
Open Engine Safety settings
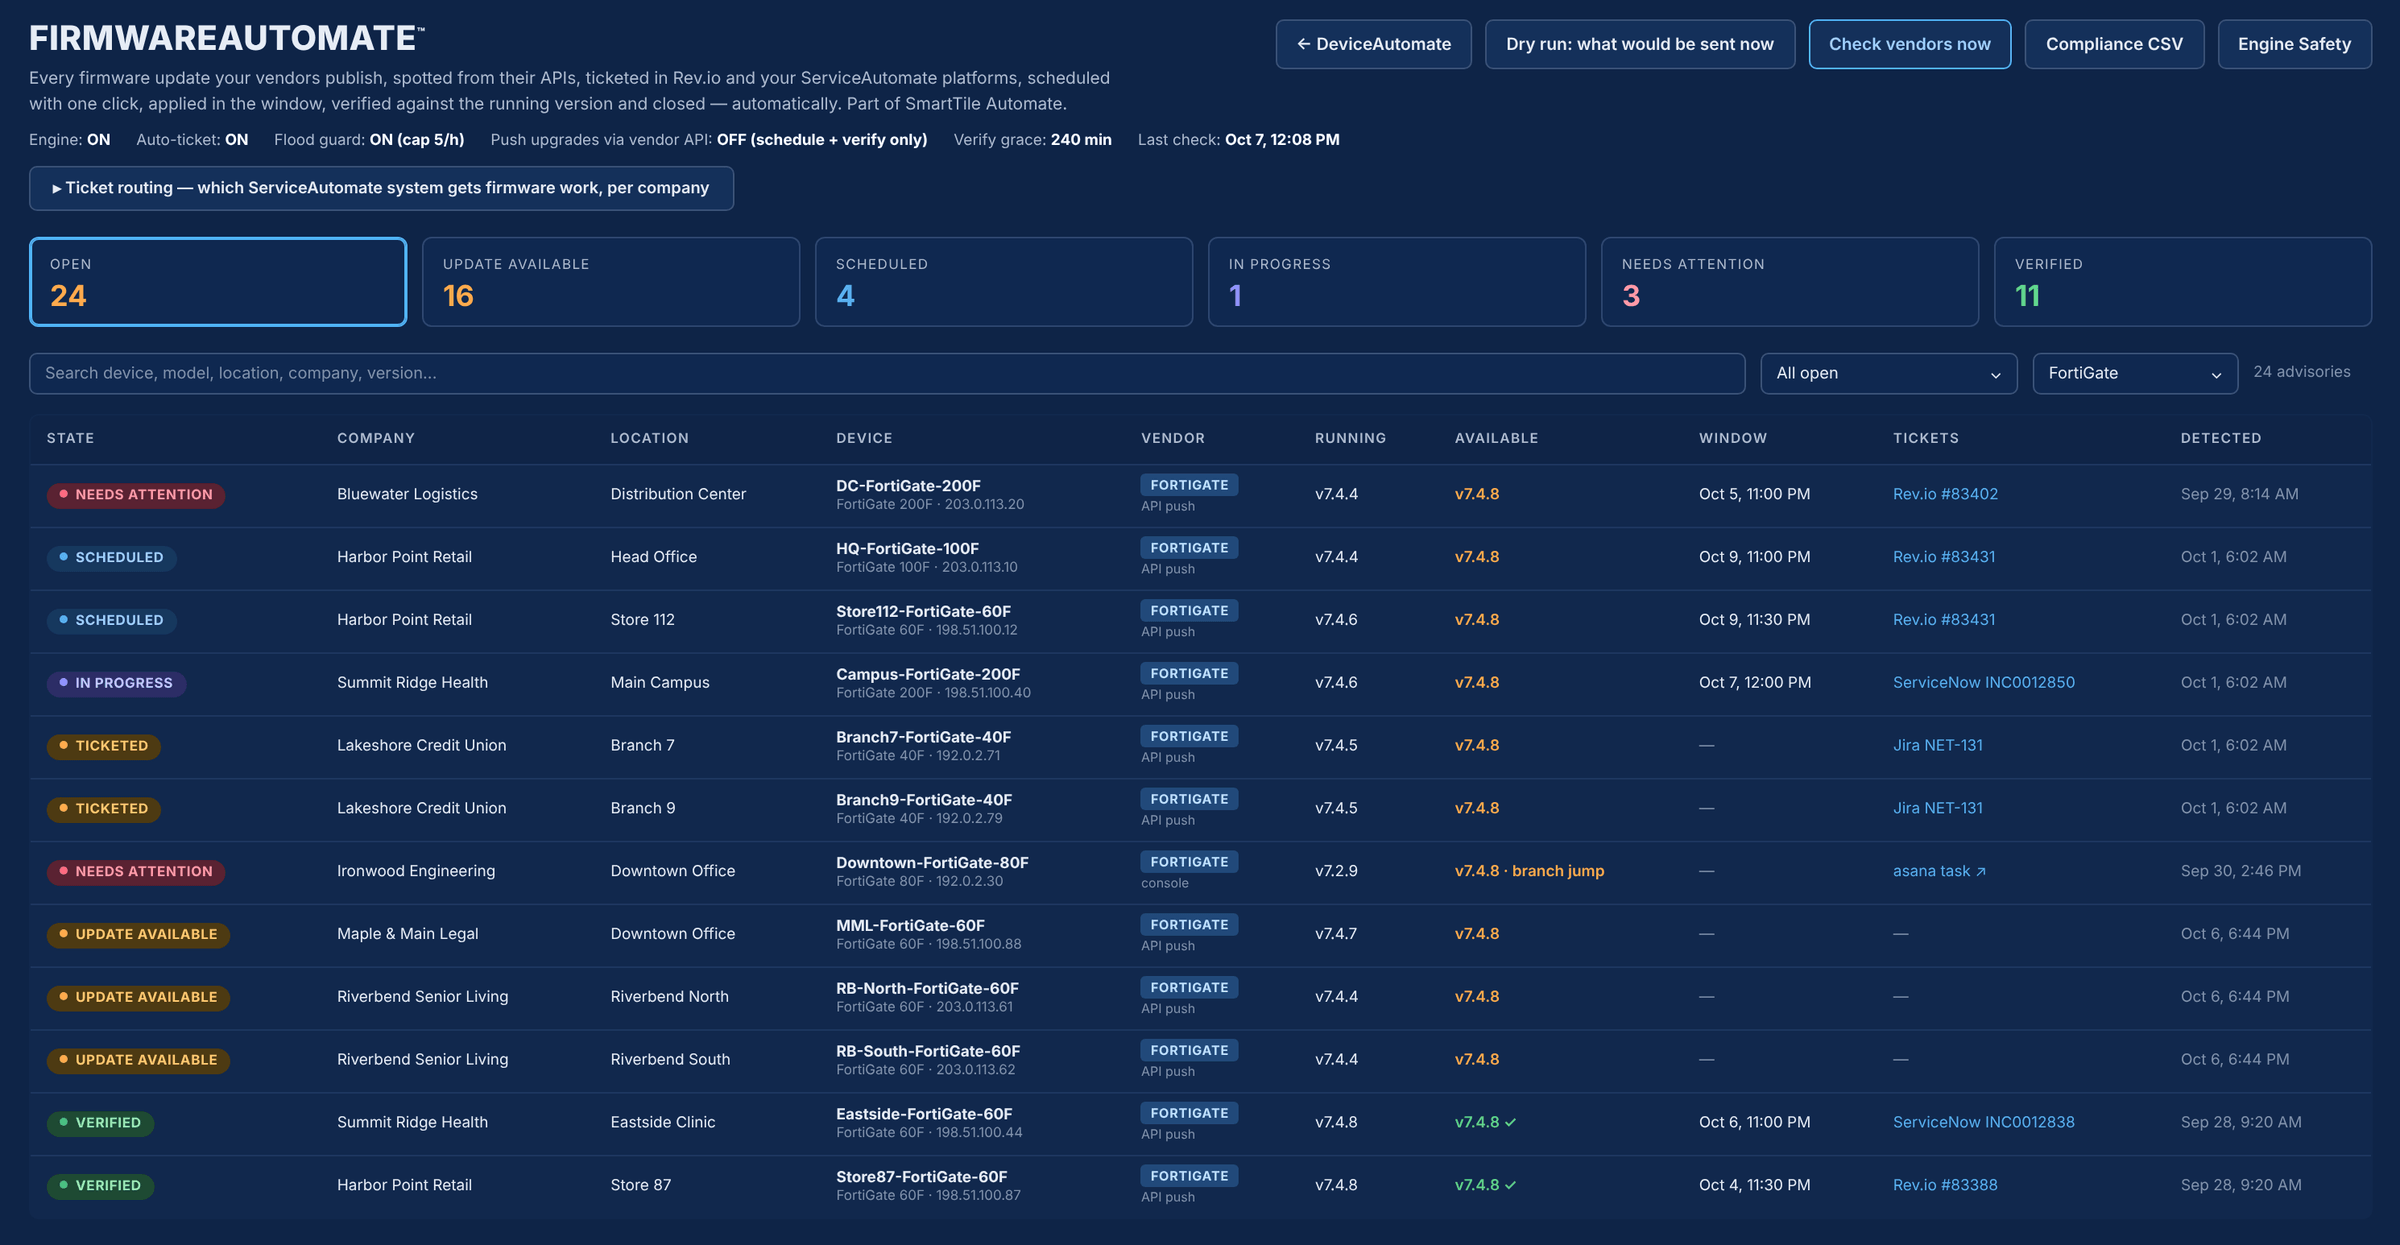2294,44
